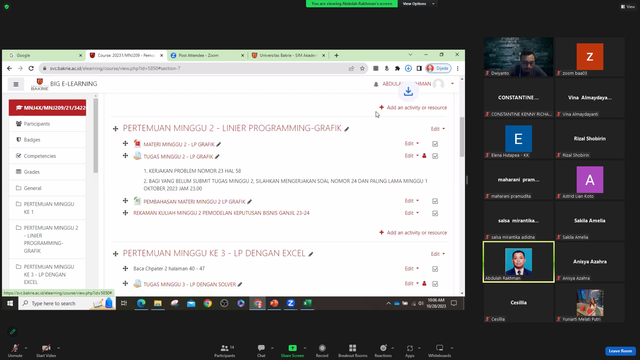The height and width of the screenshot is (360, 640).
Task: Start Video in Zoom toolbar
Action: tap(46, 350)
